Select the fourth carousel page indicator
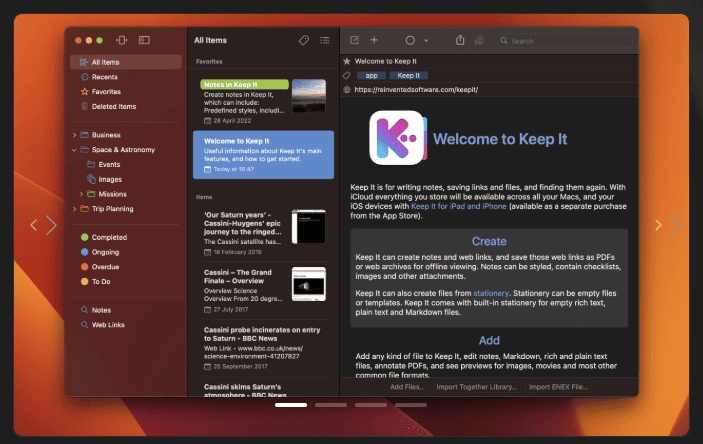The height and width of the screenshot is (444, 703). tap(411, 405)
